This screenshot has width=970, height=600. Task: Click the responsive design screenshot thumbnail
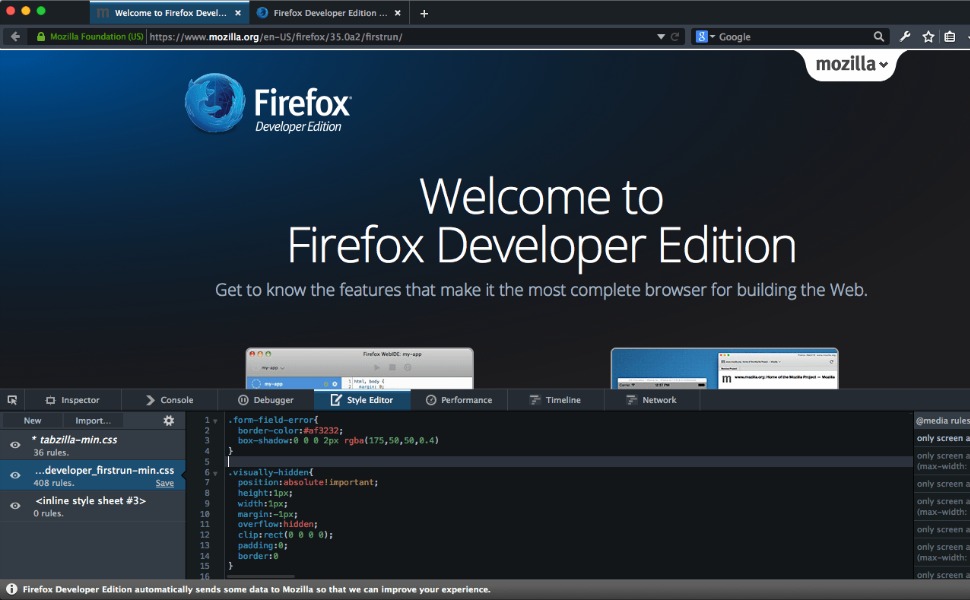click(x=724, y=368)
